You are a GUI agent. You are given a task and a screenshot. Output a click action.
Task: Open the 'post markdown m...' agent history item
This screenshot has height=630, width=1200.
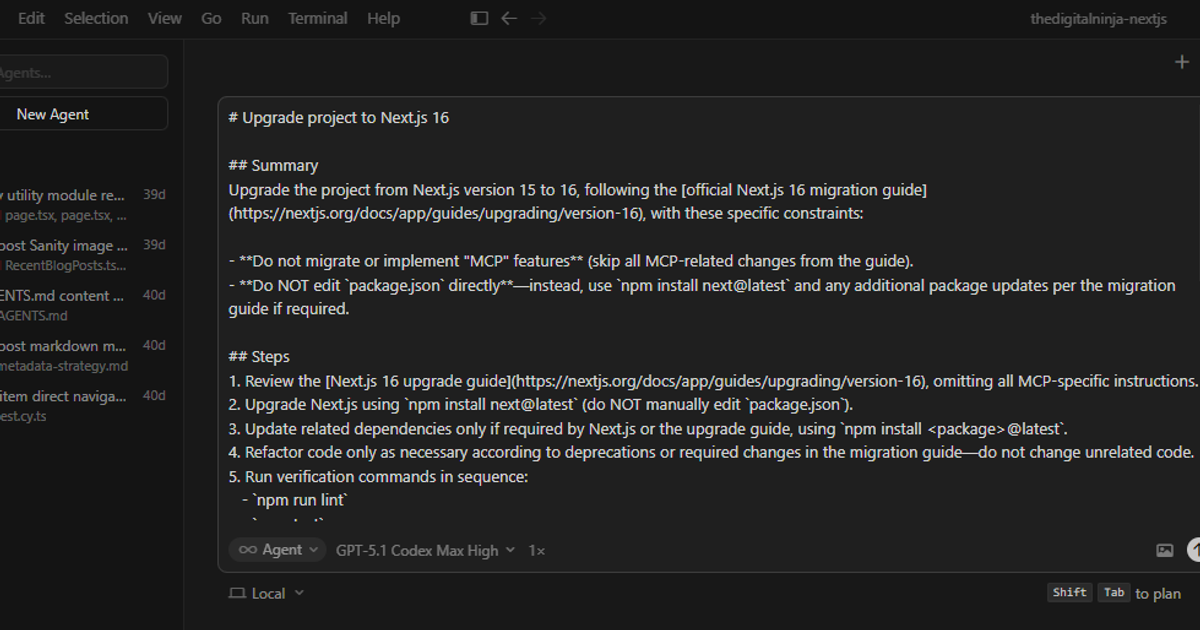click(85, 355)
